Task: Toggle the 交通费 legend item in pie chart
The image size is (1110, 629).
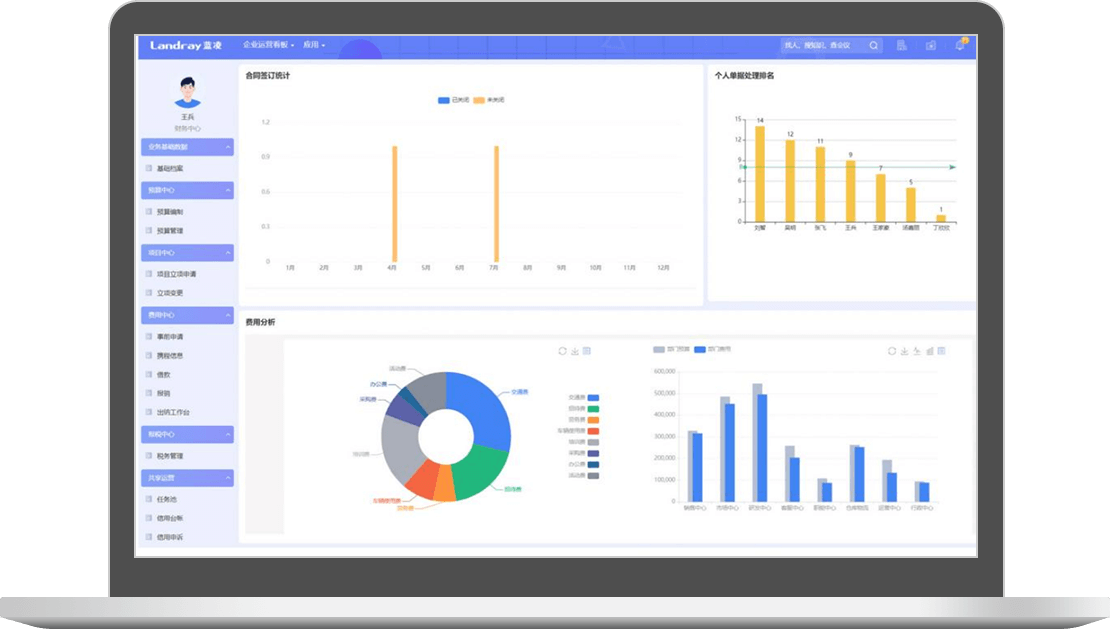Action: click(583, 397)
